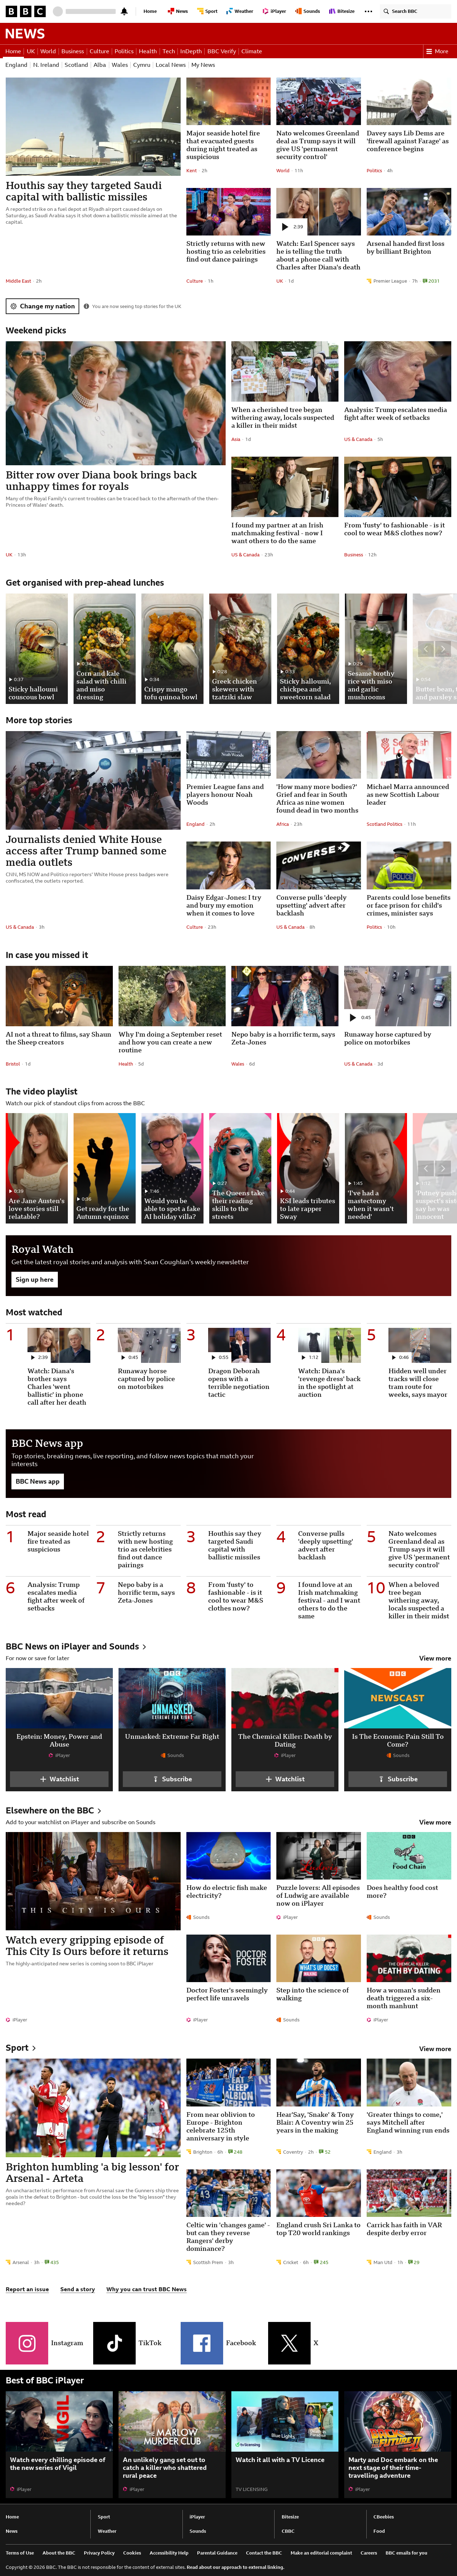Open the Food Chain programme thumbnail
The height and width of the screenshot is (2576, 457).
(x=408, y=1856)
